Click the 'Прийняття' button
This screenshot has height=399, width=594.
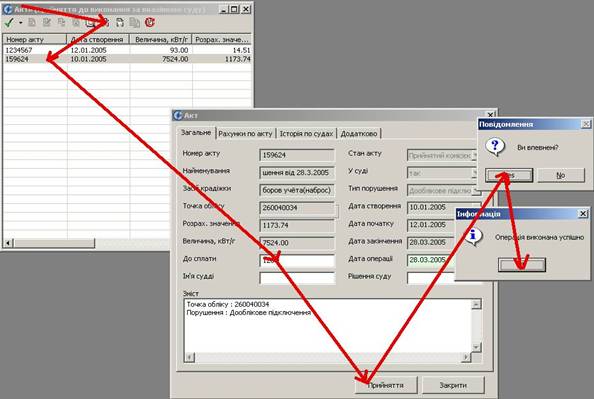tap(386, 385)
